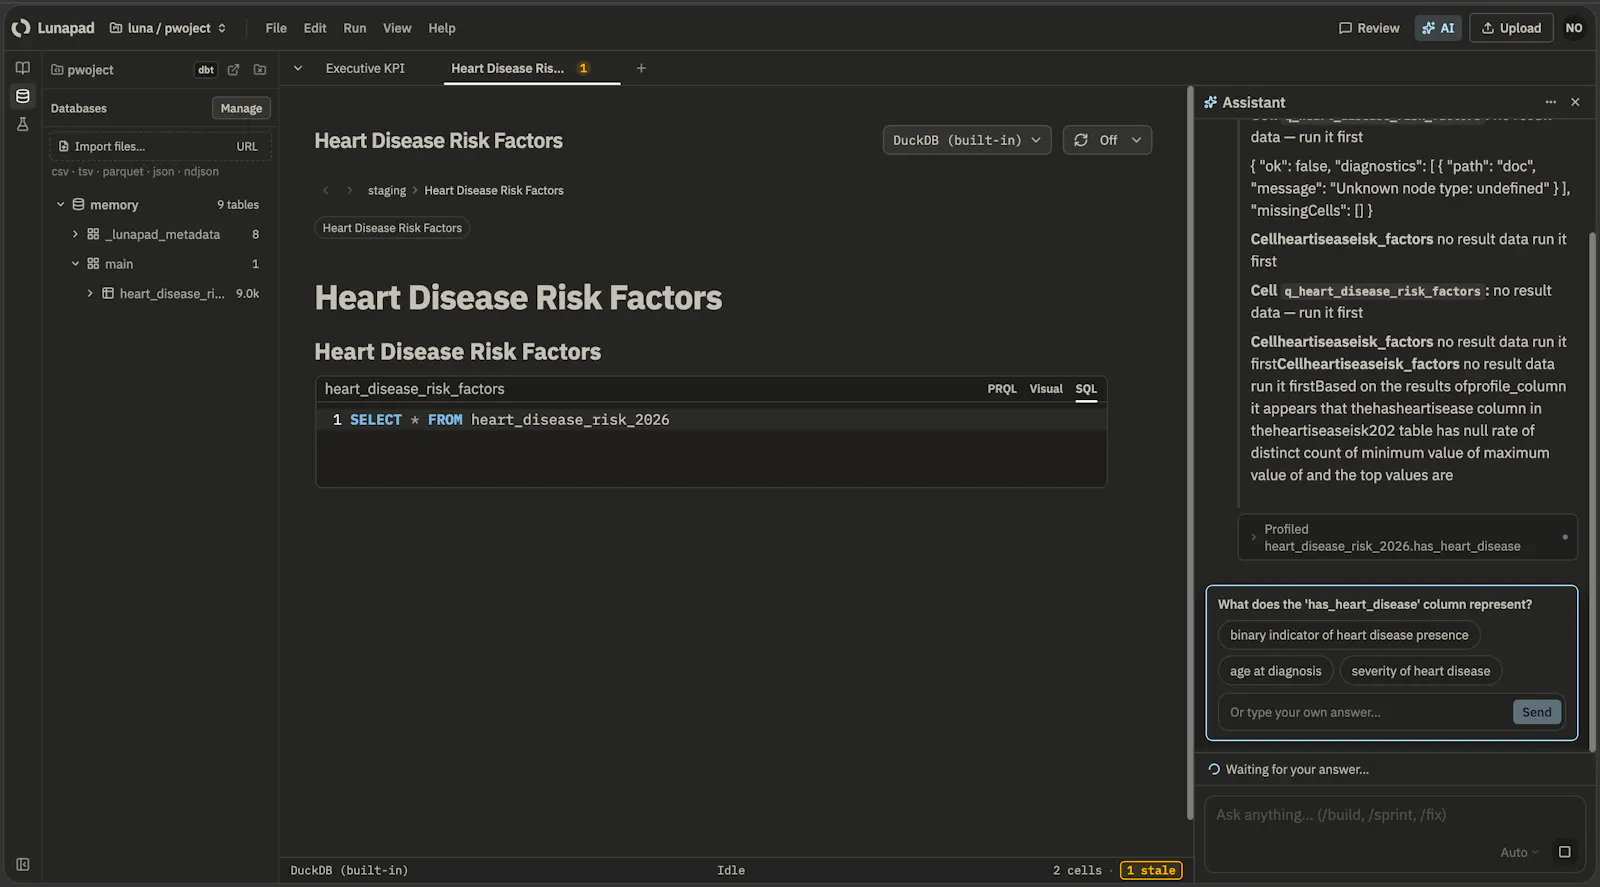Toggle the AI assistant button
The width and height of the screenshot is (1600, 887).
[1438, 28]
